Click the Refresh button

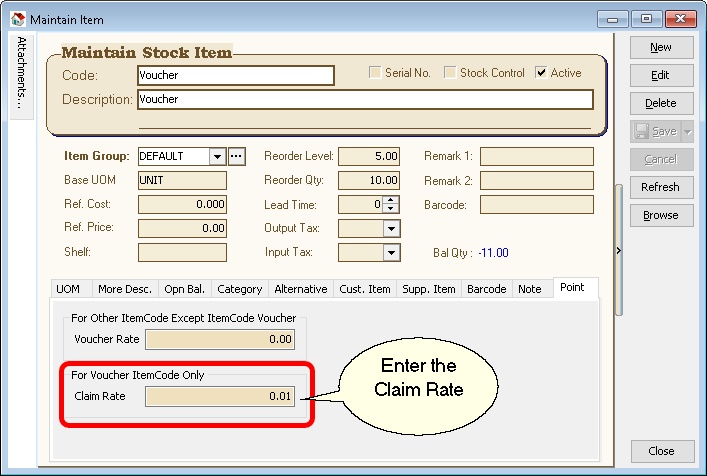point(660,187)
